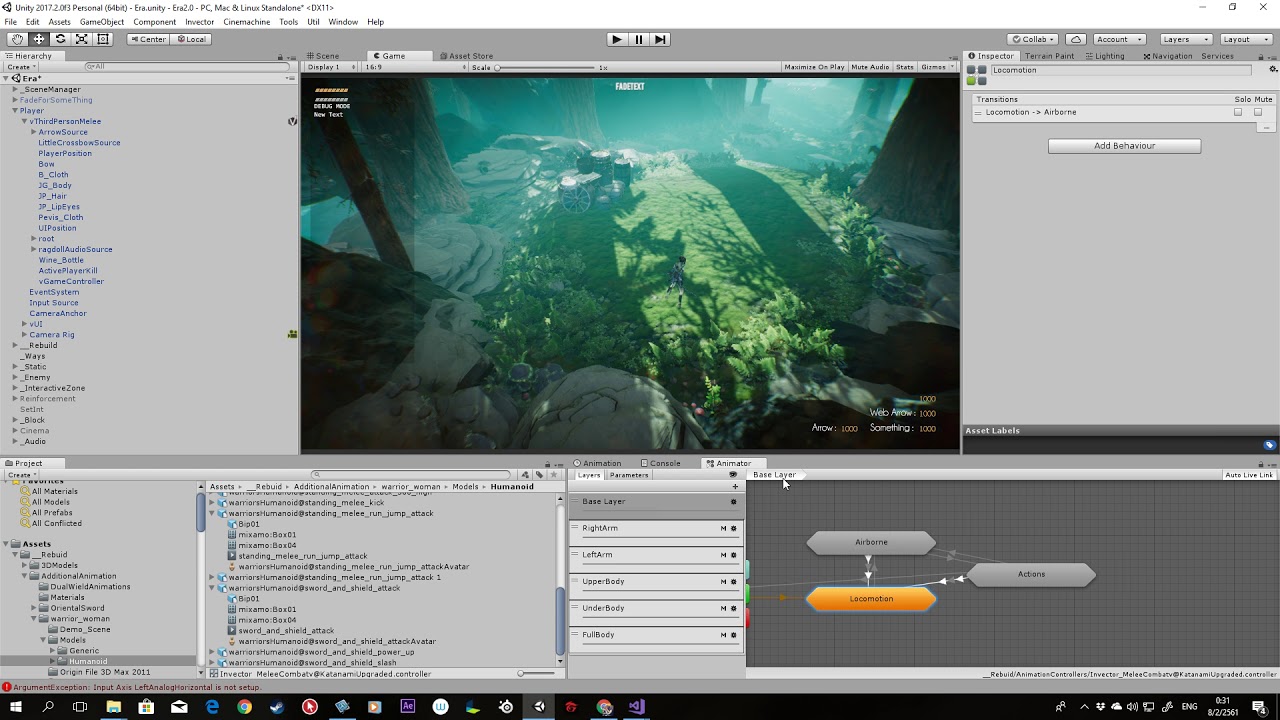The image size is (1280, 720).
Task: Toggle pivot mode Center button
Action: coord(148,39)
